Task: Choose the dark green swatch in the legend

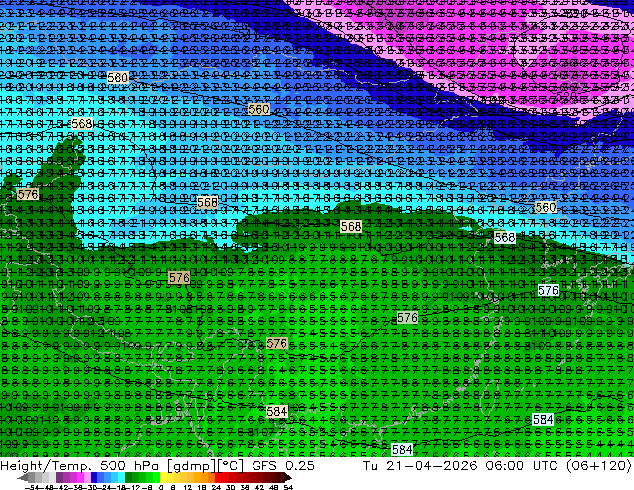Action: (x=128, y=477)
